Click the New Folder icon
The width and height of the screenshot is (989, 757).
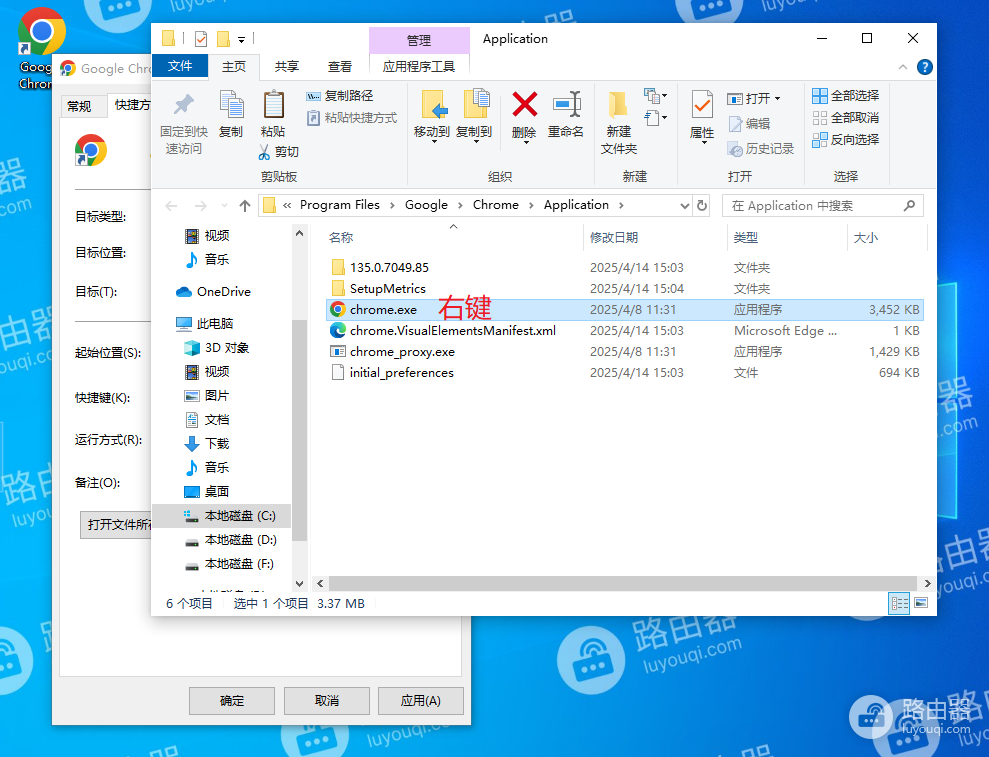(618, 104)
